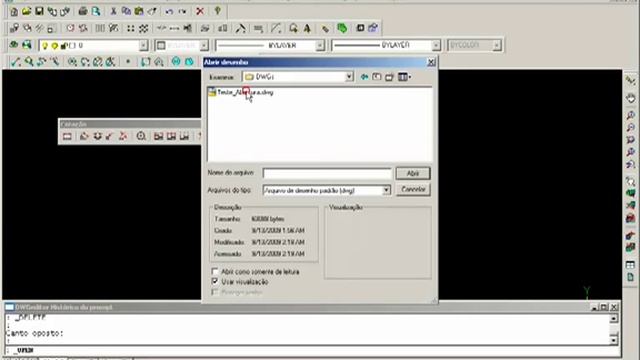Click the Match properties brush icon
The width and height of the screenshot is (640, 360).
click(152, 11)
